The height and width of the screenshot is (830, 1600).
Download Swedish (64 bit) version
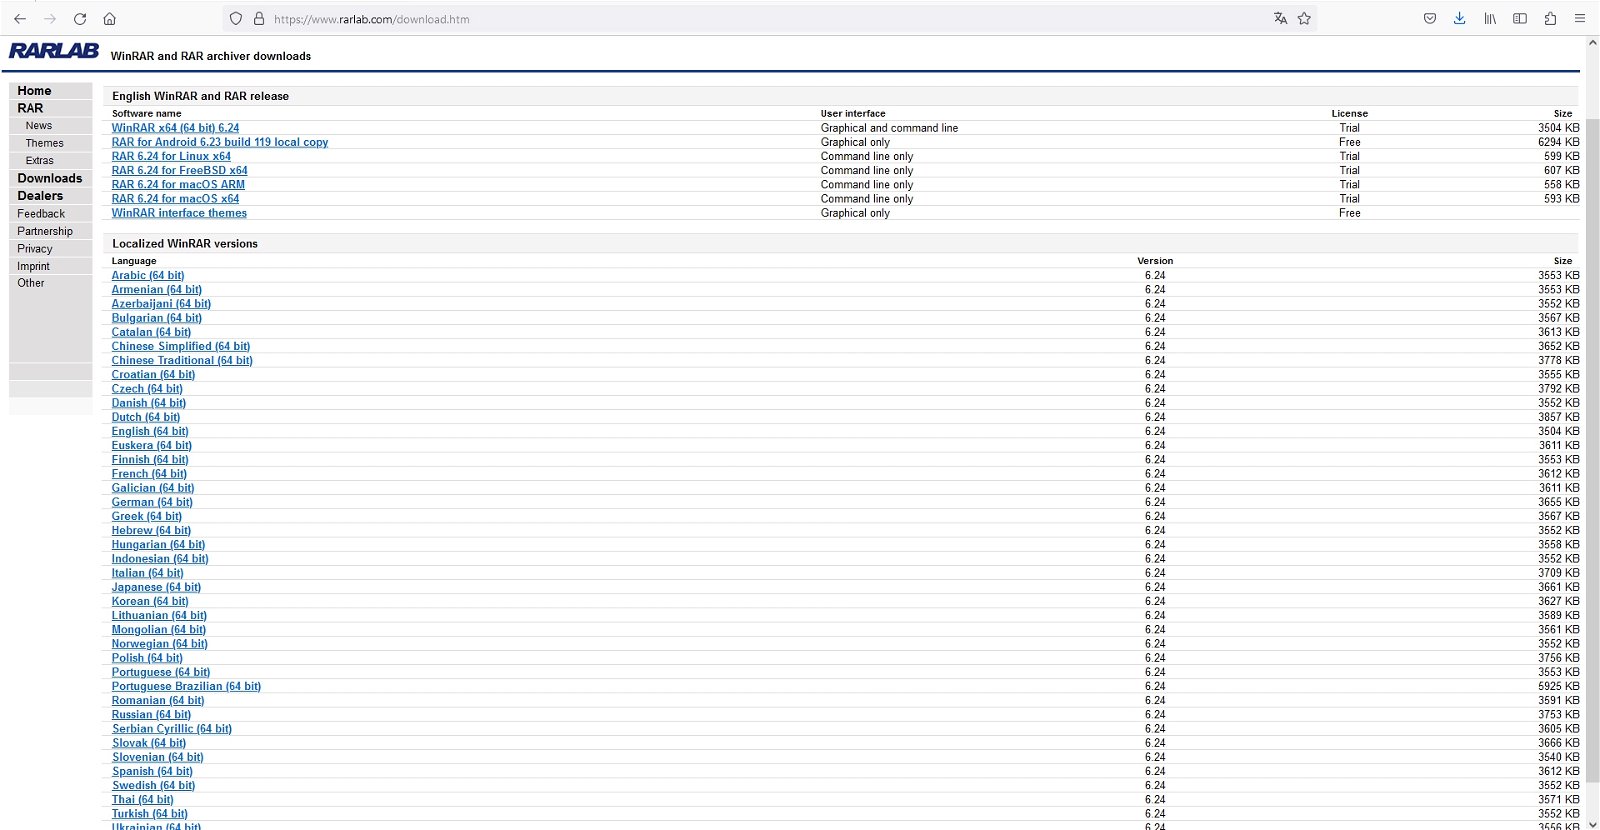153,786
